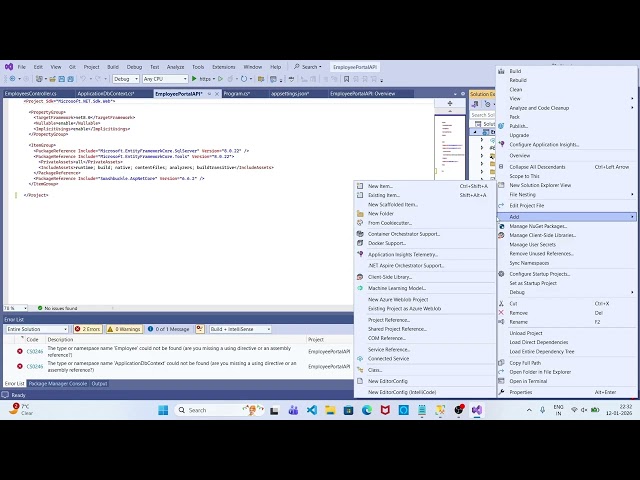This screenshot has width=640, height=480.
Task: Open the Debug configuration dropdown
Action: click(x=126, y=79)
